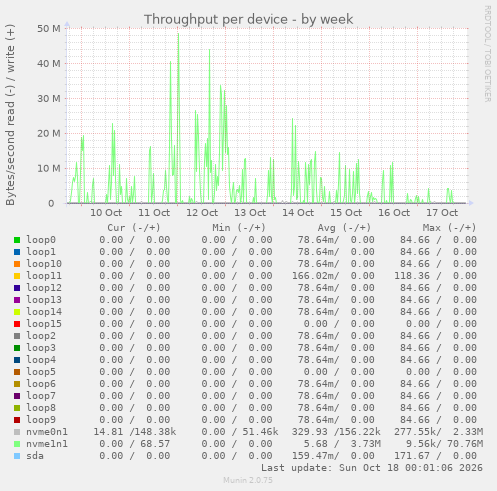Click the '15 Oct' x-axis label
The width and height of the screenshot is (497, 491).
click(346, 212)
